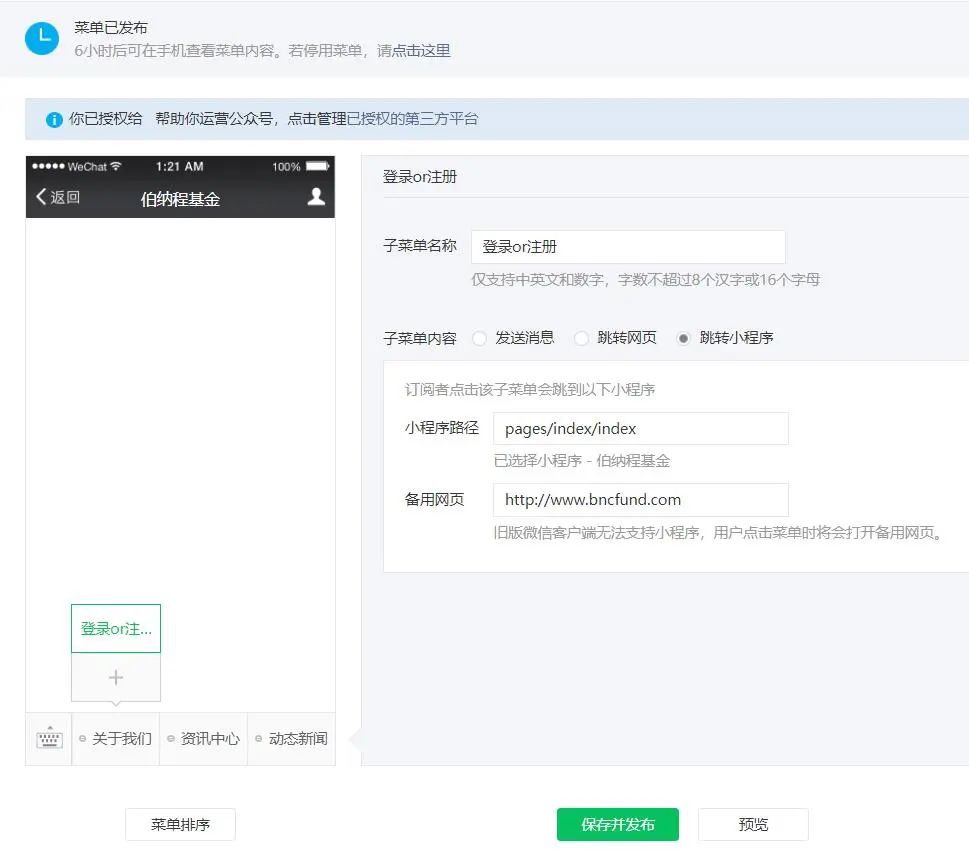Viewport: 969px width, 865px height.
Task: Click the blue info icon in authorization notice
Action: coord(54,119)
